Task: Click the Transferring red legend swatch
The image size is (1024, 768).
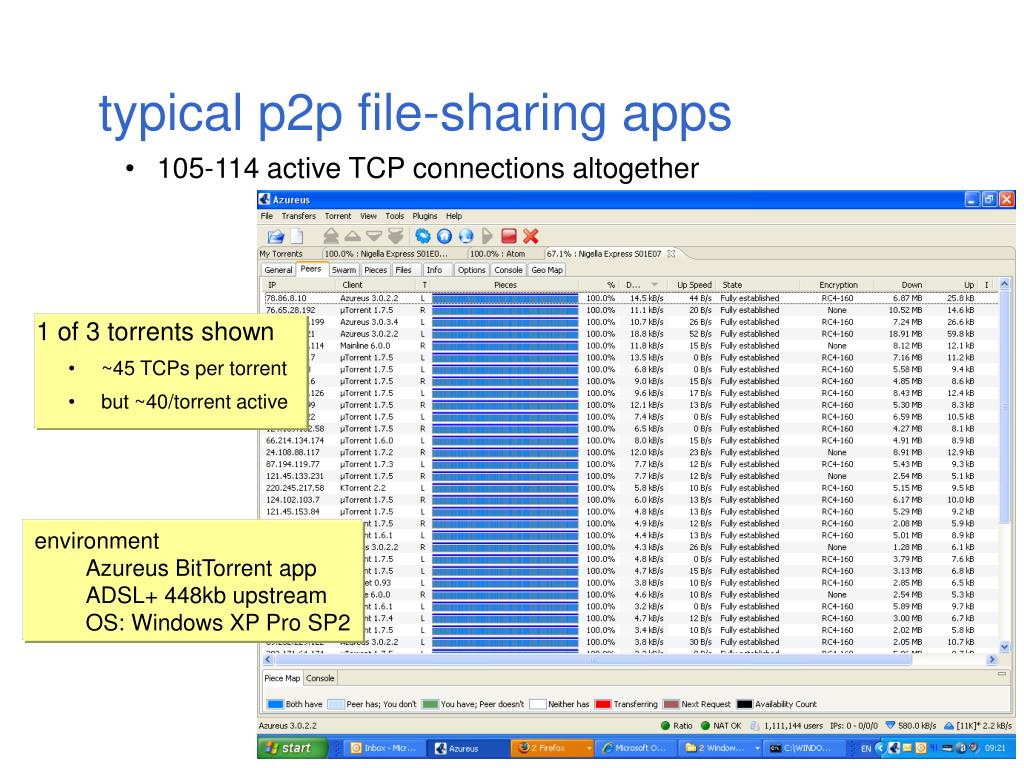Action: 603,704
